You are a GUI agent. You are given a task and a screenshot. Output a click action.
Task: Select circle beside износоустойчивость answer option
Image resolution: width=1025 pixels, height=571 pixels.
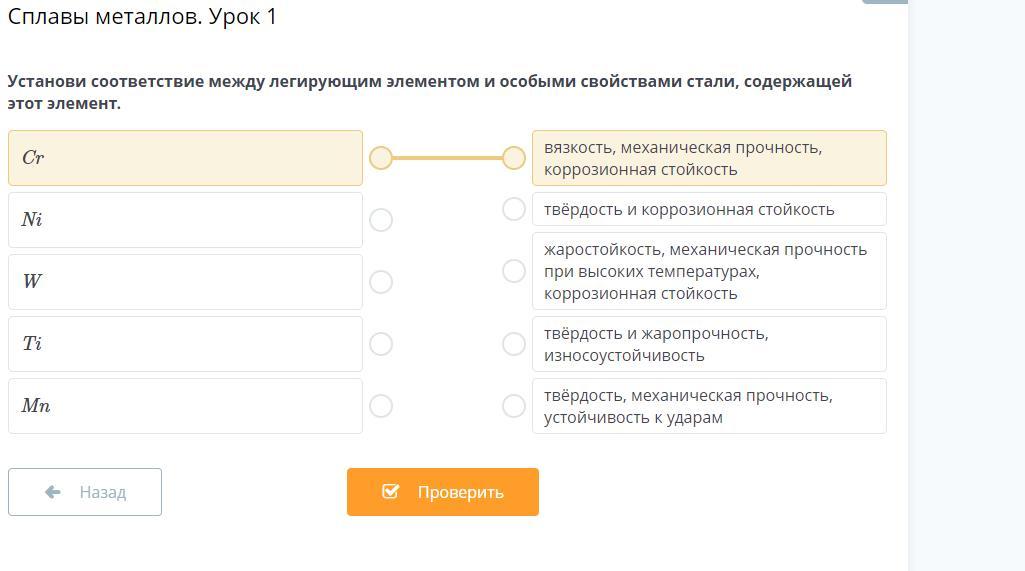pyautogui.click(x=514, y=344)
